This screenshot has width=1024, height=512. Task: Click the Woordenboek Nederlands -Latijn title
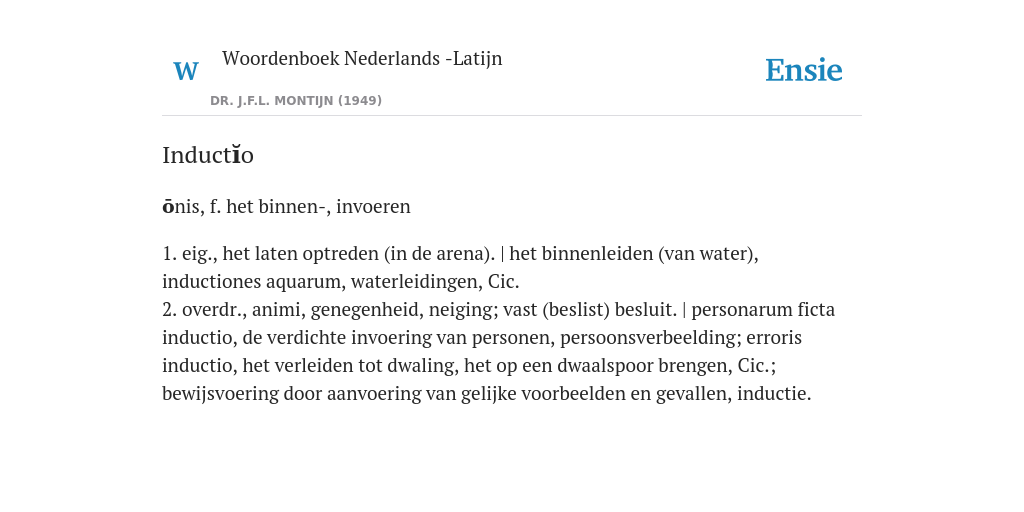(x=362, y=58)
